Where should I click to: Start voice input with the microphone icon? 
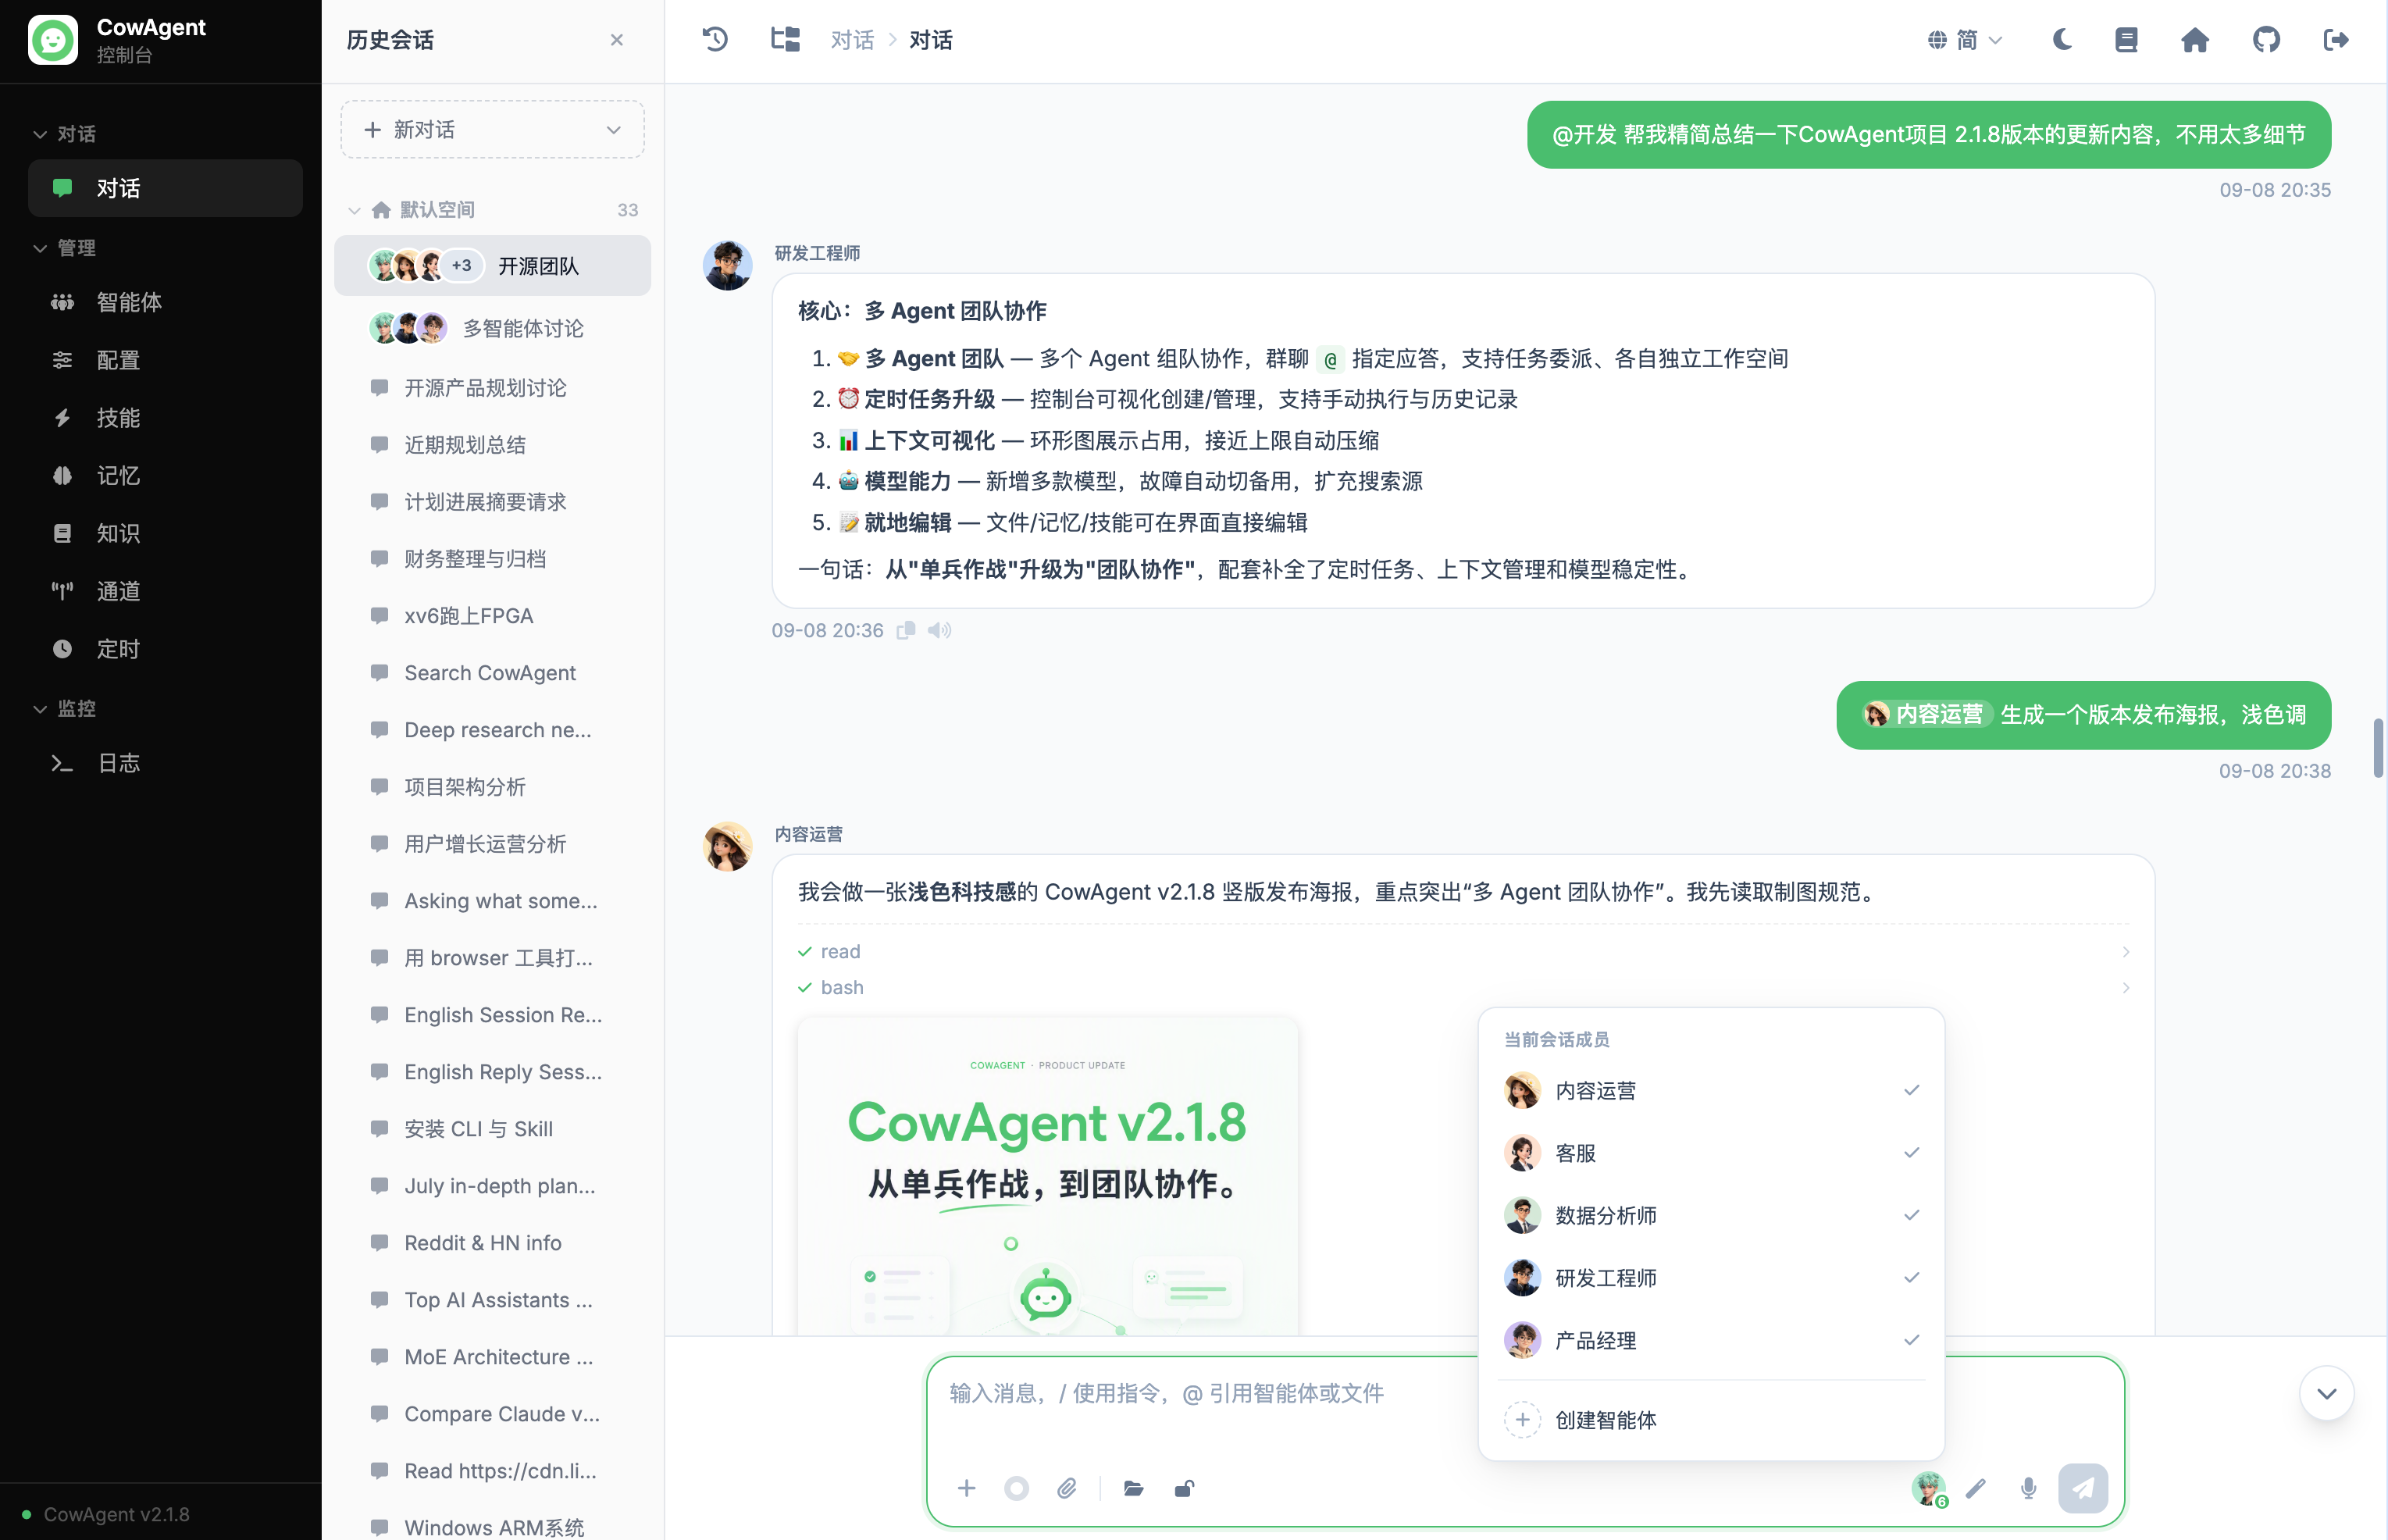2028,1489
